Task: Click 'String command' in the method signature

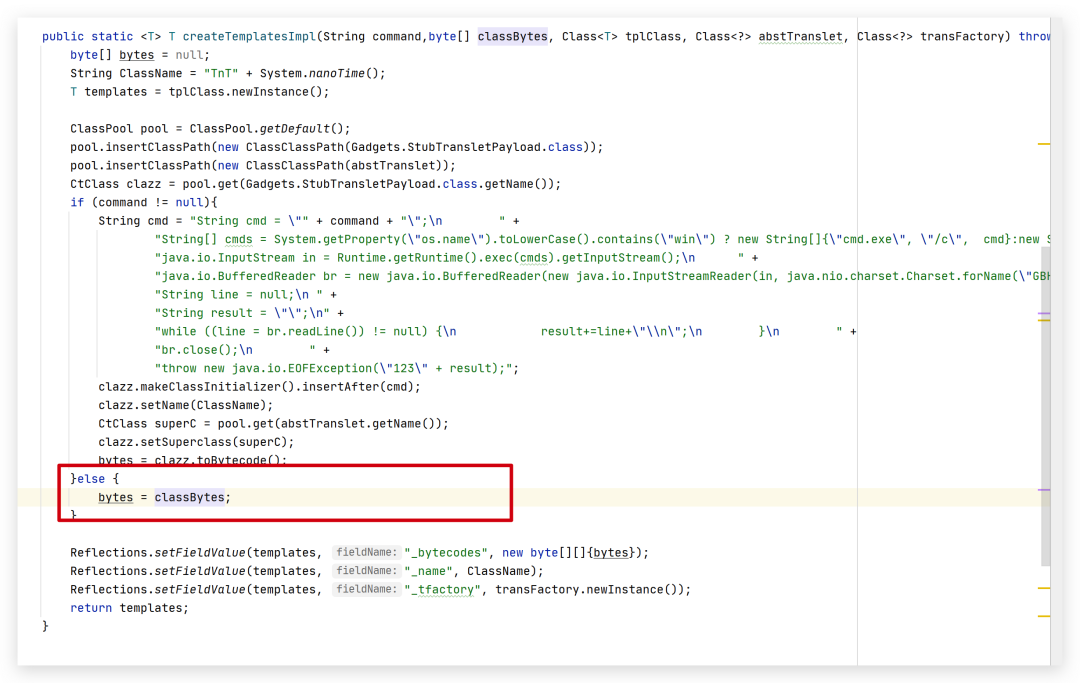Action: point(371,36)
